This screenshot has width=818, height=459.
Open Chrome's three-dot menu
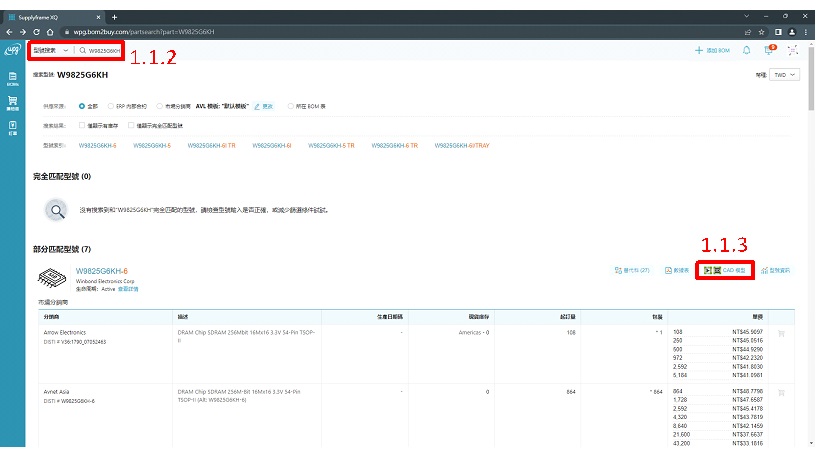tap(807, 32)
